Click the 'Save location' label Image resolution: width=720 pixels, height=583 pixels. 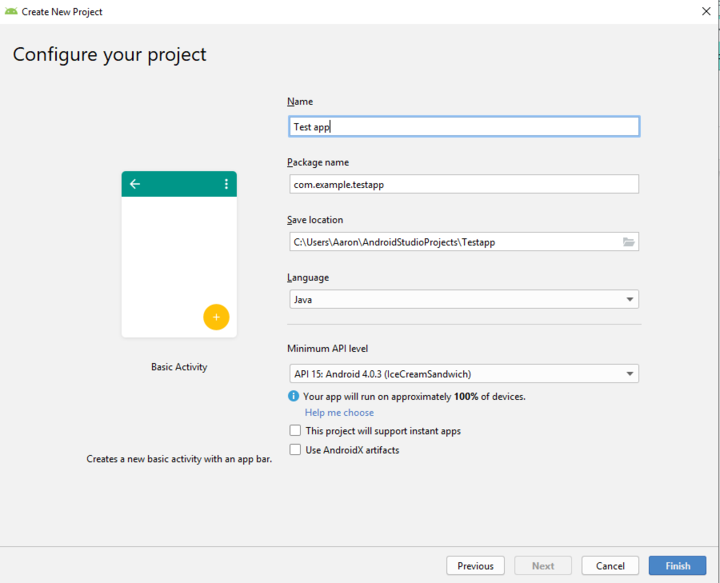click(x=315, y=220)
